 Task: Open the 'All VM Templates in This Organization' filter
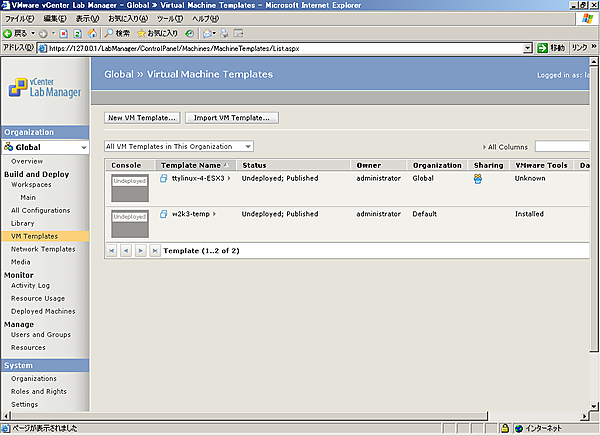246,146
